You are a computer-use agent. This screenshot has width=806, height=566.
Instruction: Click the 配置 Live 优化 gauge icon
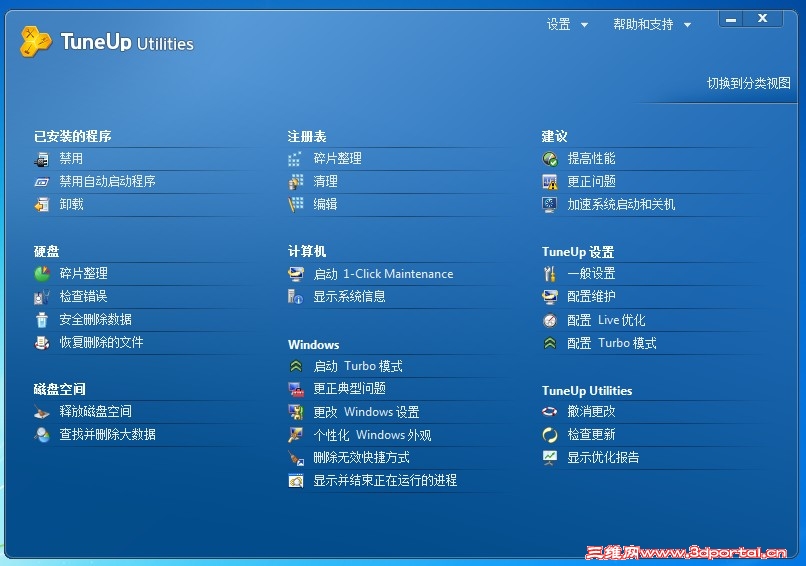click(549, 320)
